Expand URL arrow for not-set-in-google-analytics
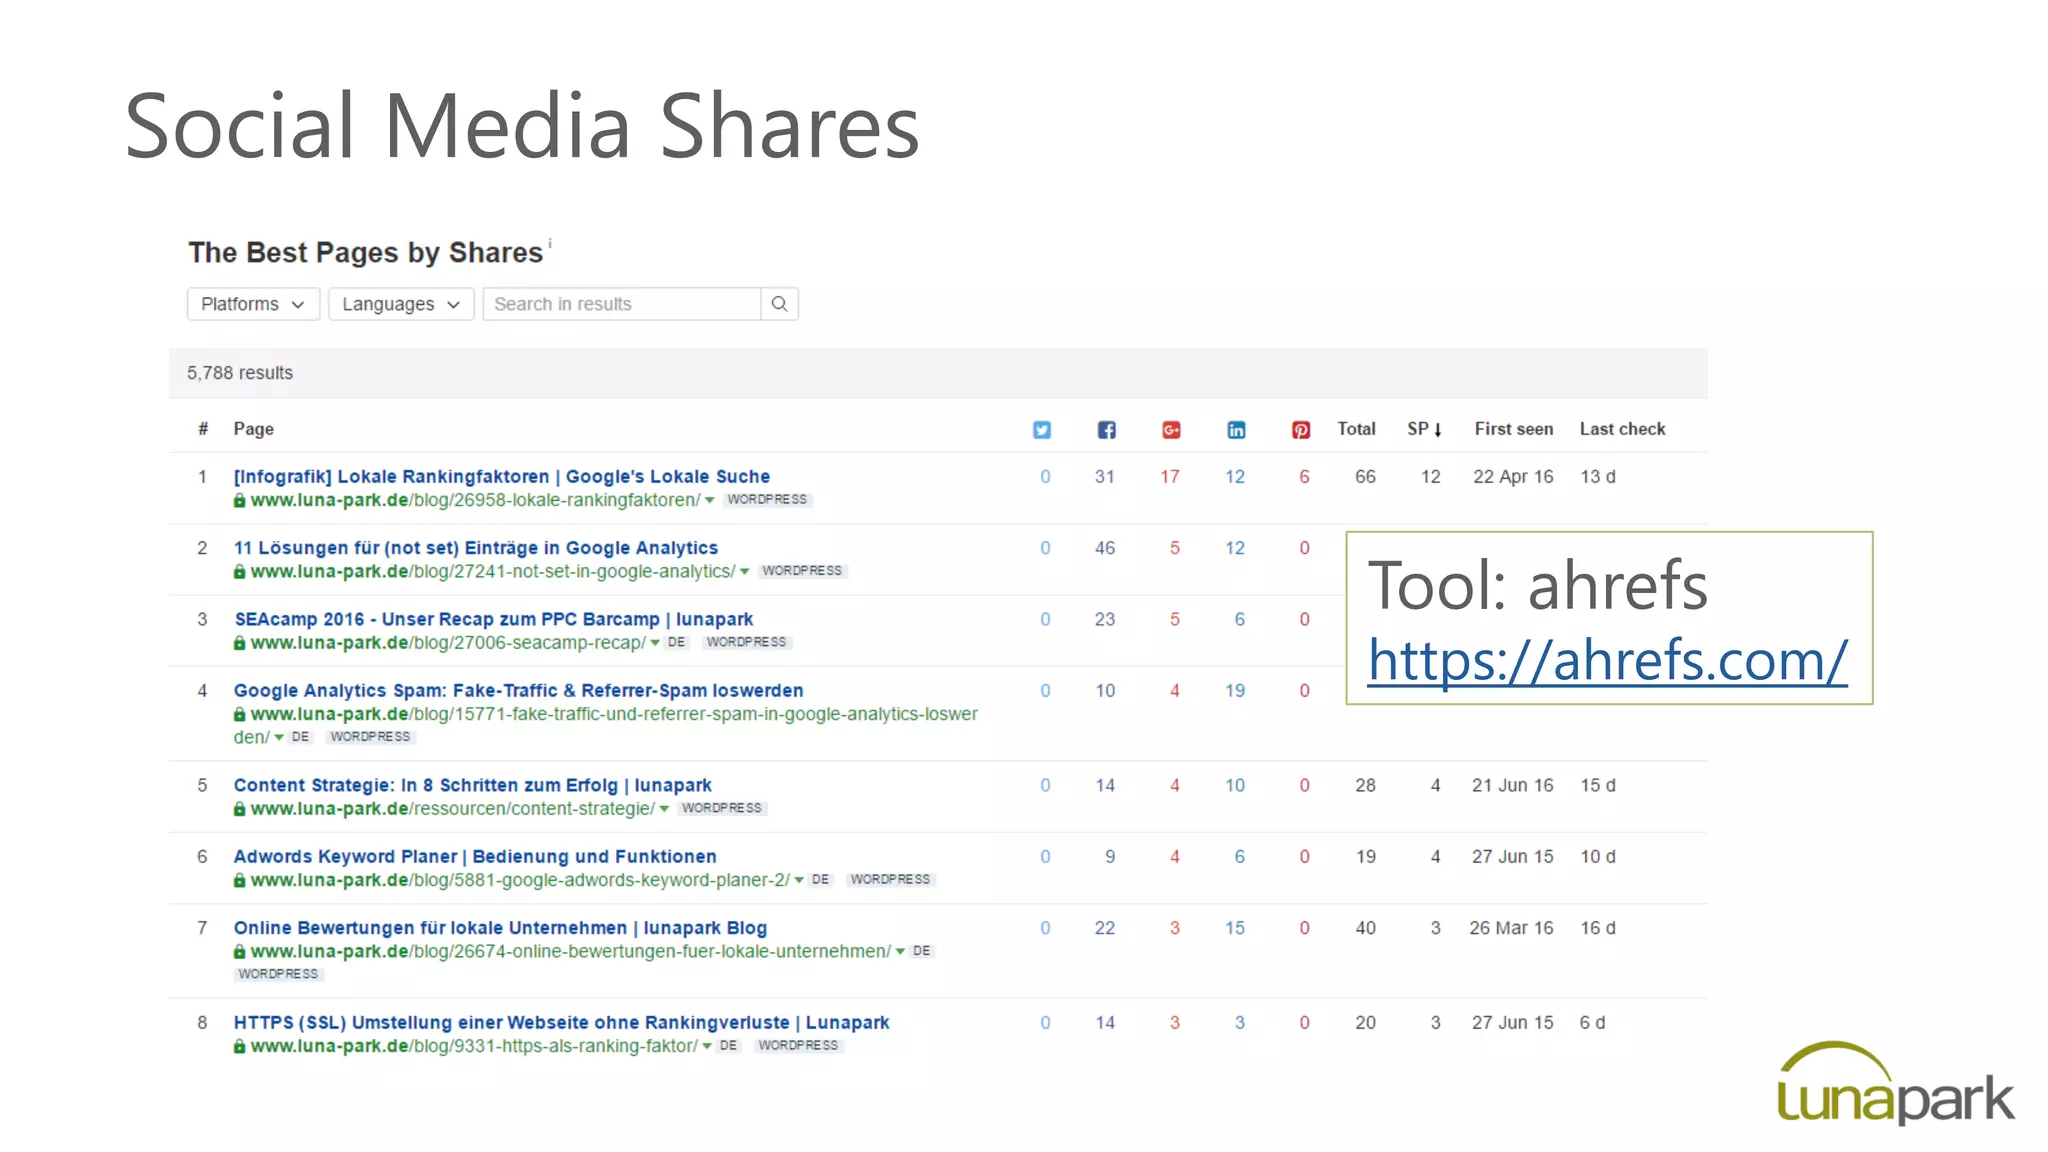The width and height of the screenshot is (2048, 1152). pos(744,572)
